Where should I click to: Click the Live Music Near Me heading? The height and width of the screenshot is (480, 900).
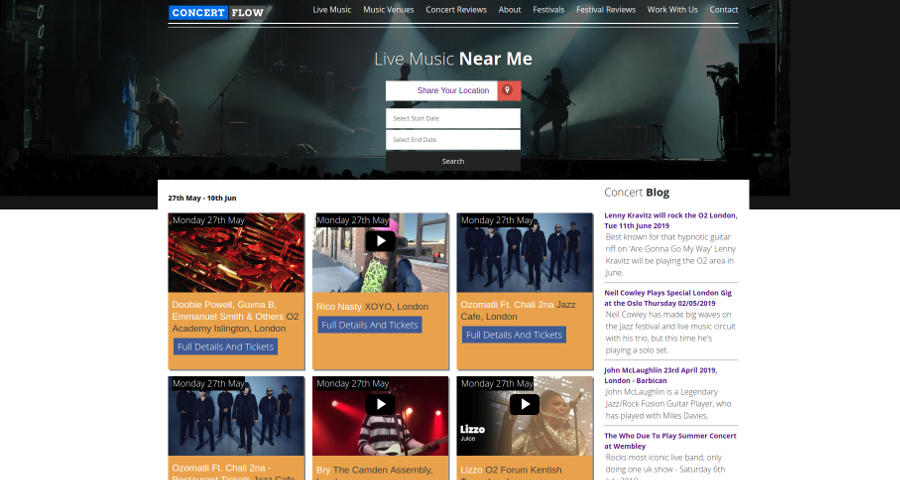453,59
